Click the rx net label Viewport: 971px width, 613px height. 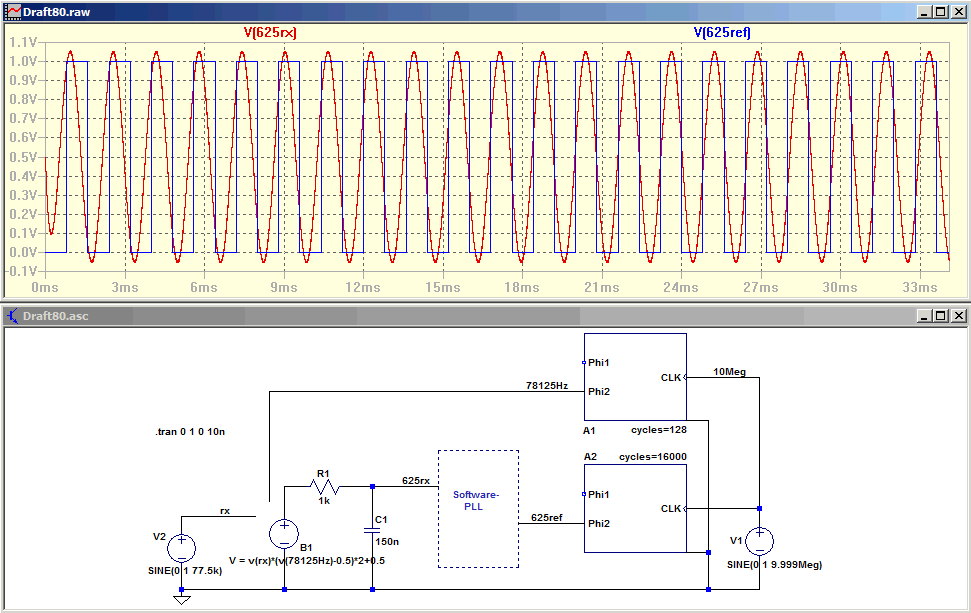click(225, 511)
